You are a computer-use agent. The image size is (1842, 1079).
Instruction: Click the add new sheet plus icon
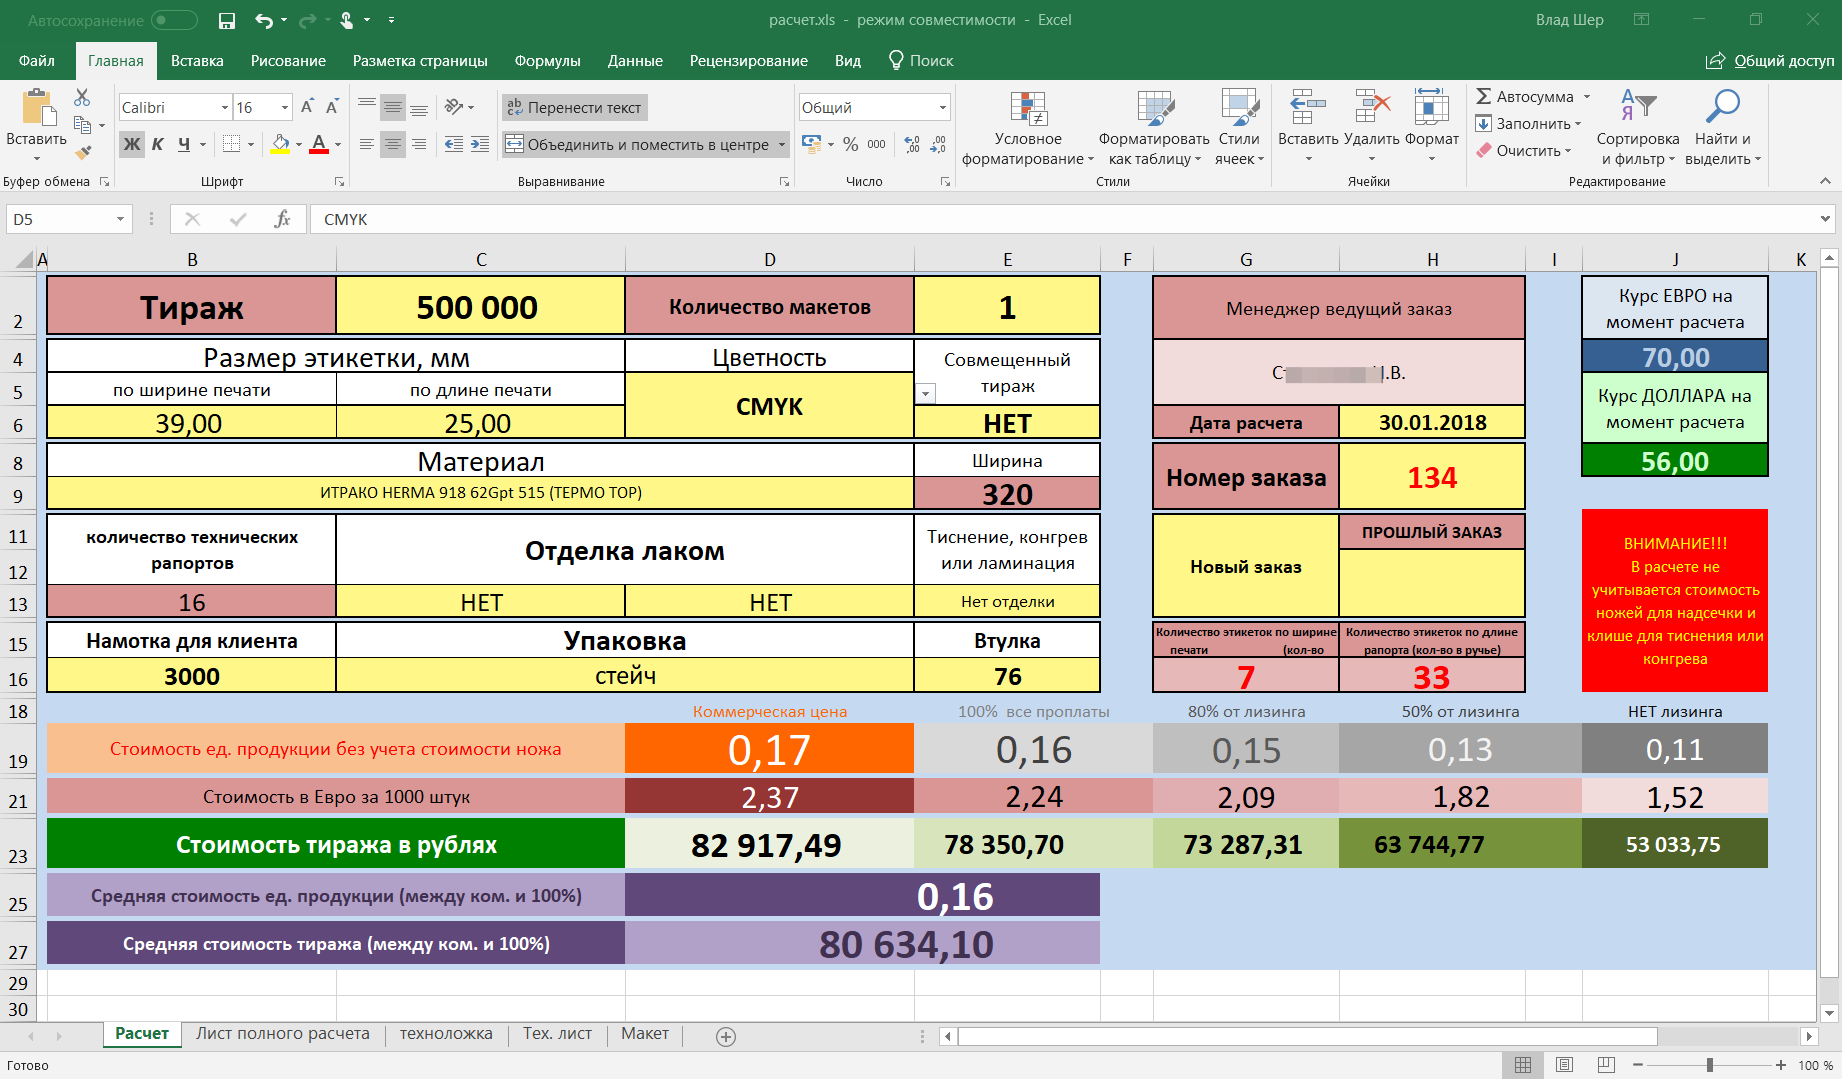click(x=726, y=1037)
